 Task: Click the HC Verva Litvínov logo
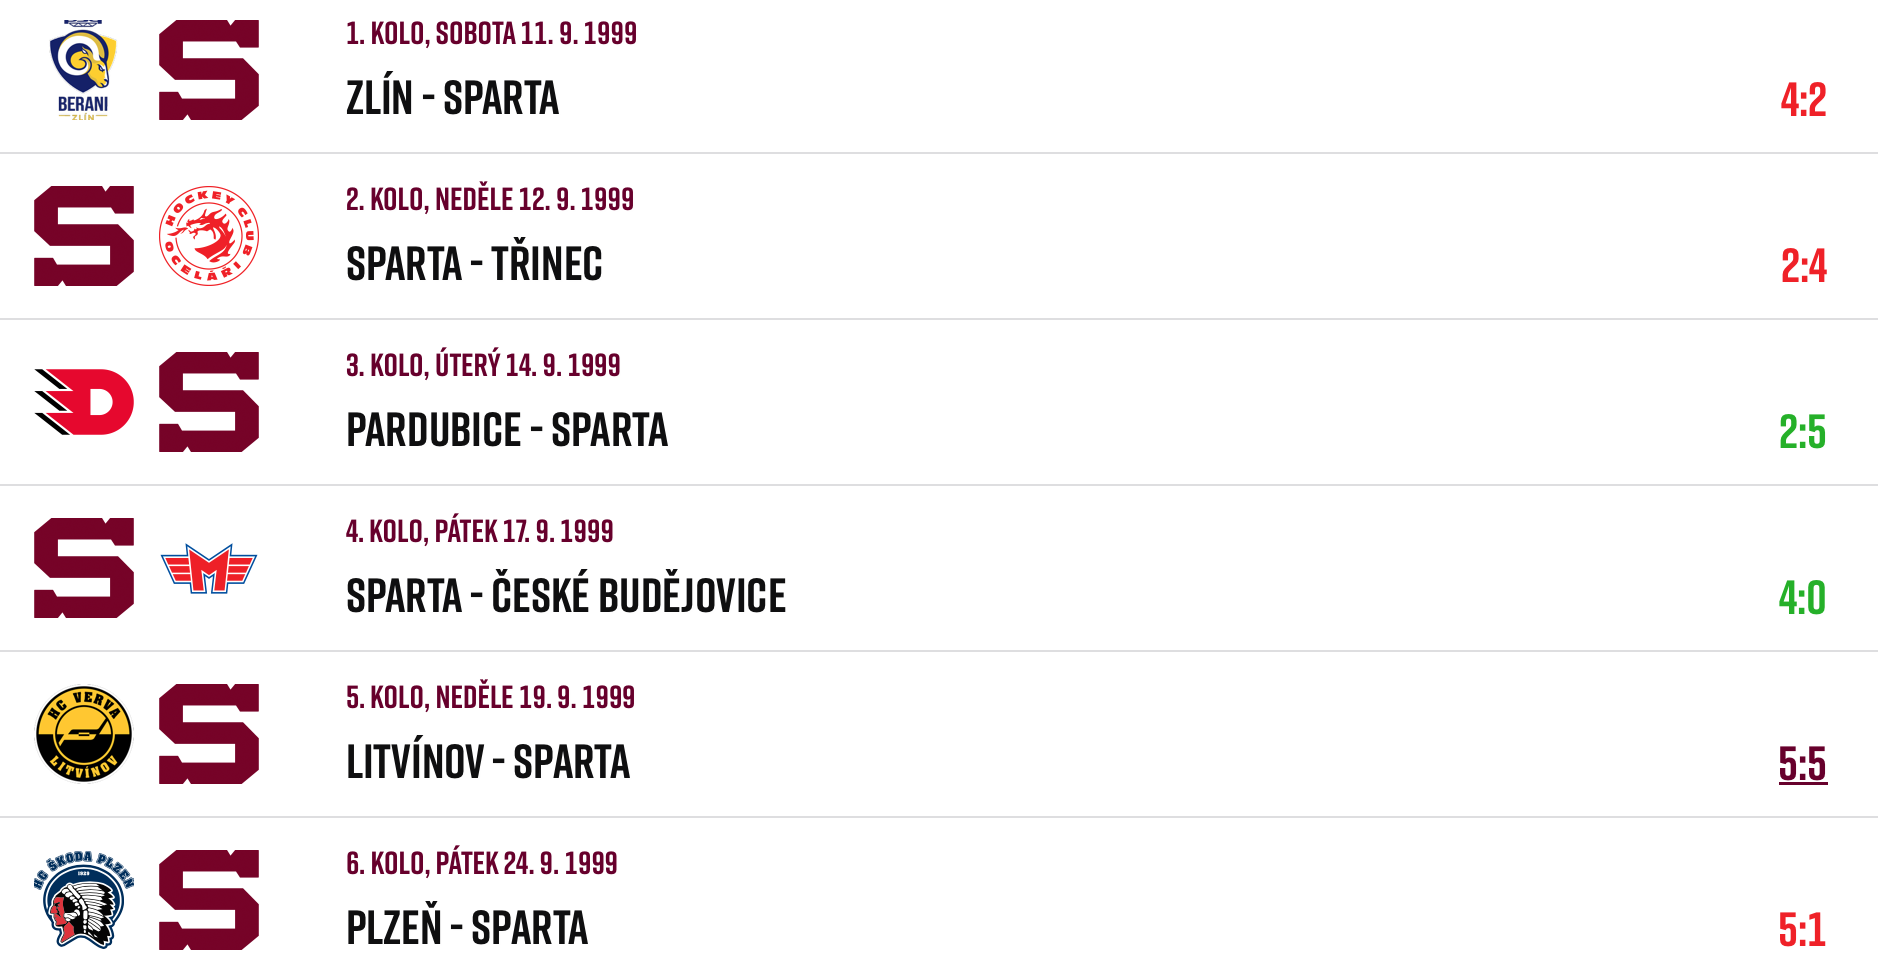(x=84, y=734)
